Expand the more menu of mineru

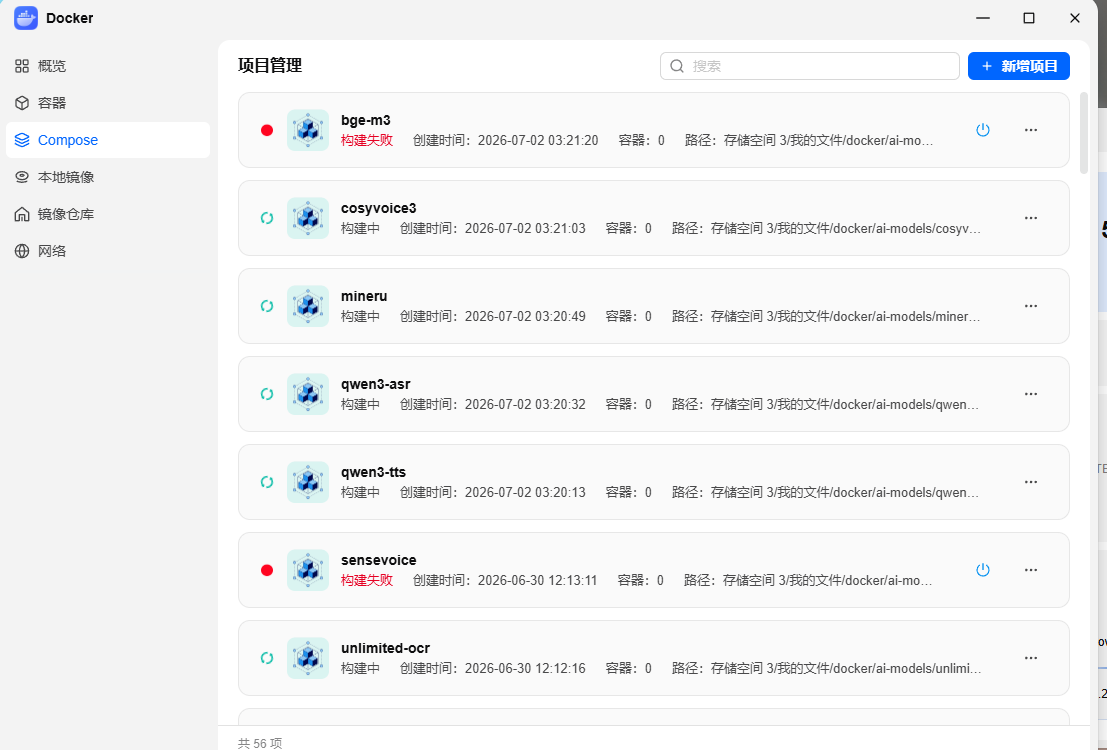click(1030, 306)
